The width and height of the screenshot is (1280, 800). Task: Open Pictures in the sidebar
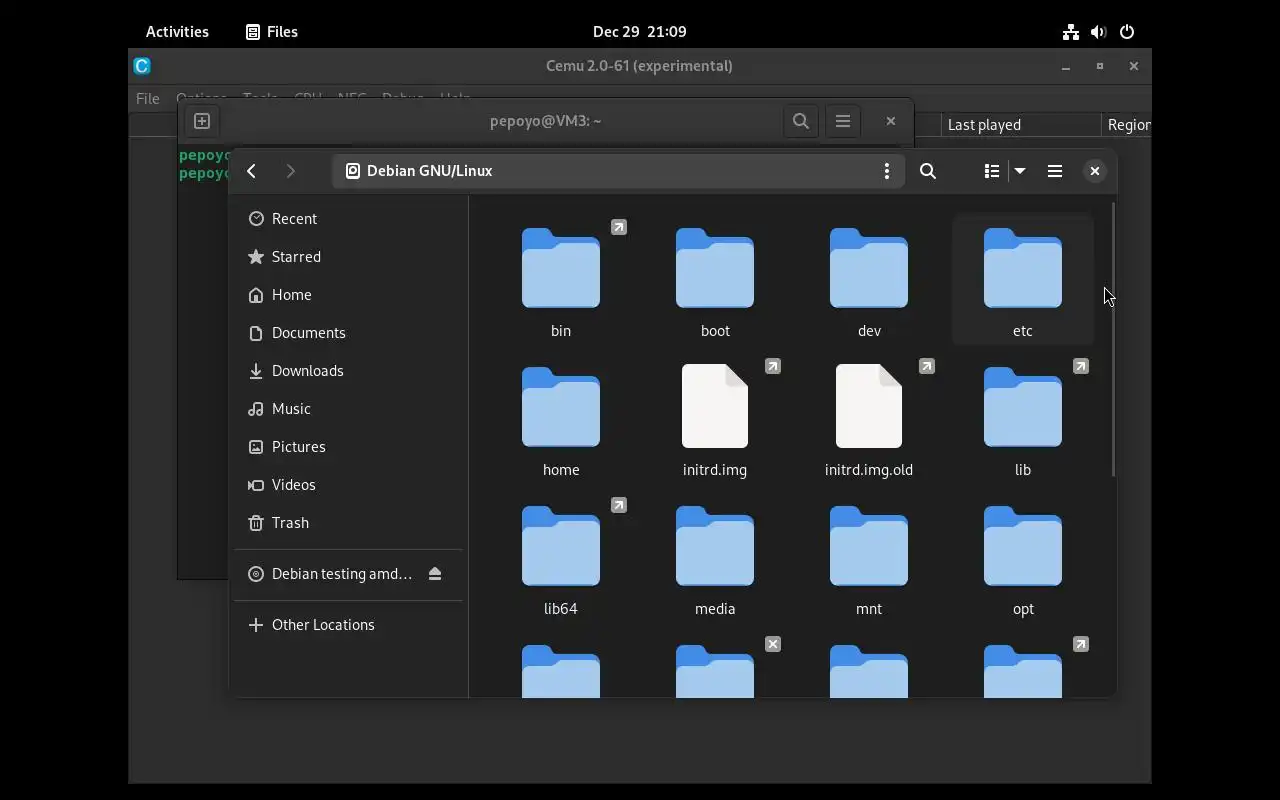348,447
